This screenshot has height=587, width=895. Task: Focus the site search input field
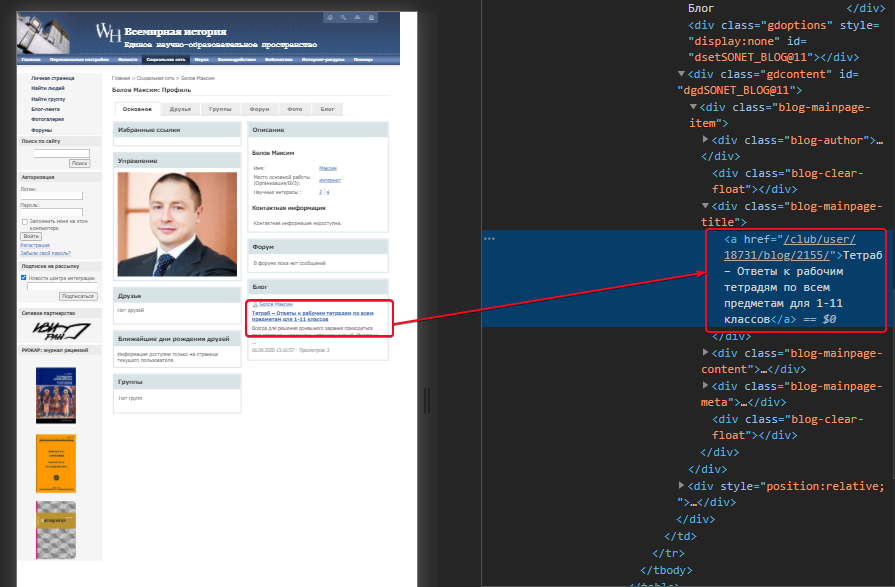(61, 153)
